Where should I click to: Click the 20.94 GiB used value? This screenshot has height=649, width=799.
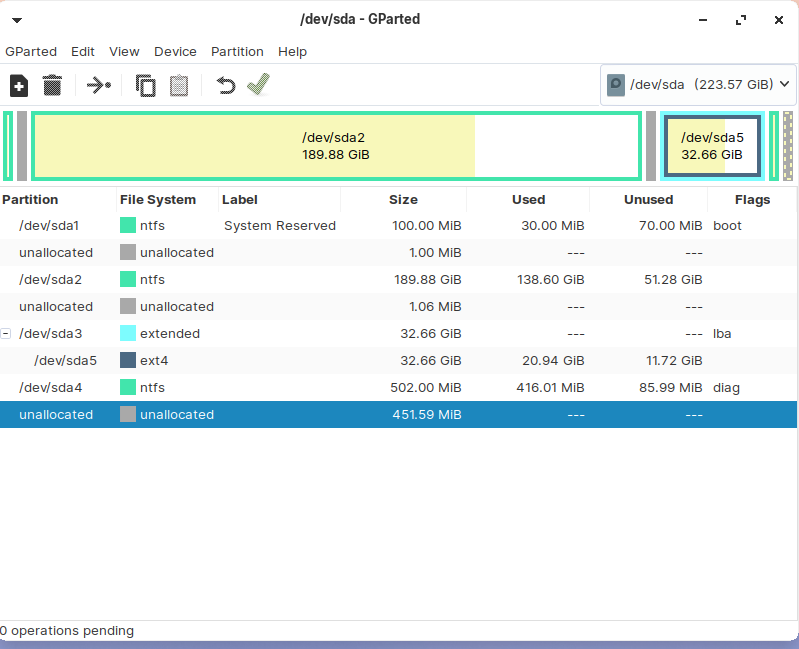point(553,361)
